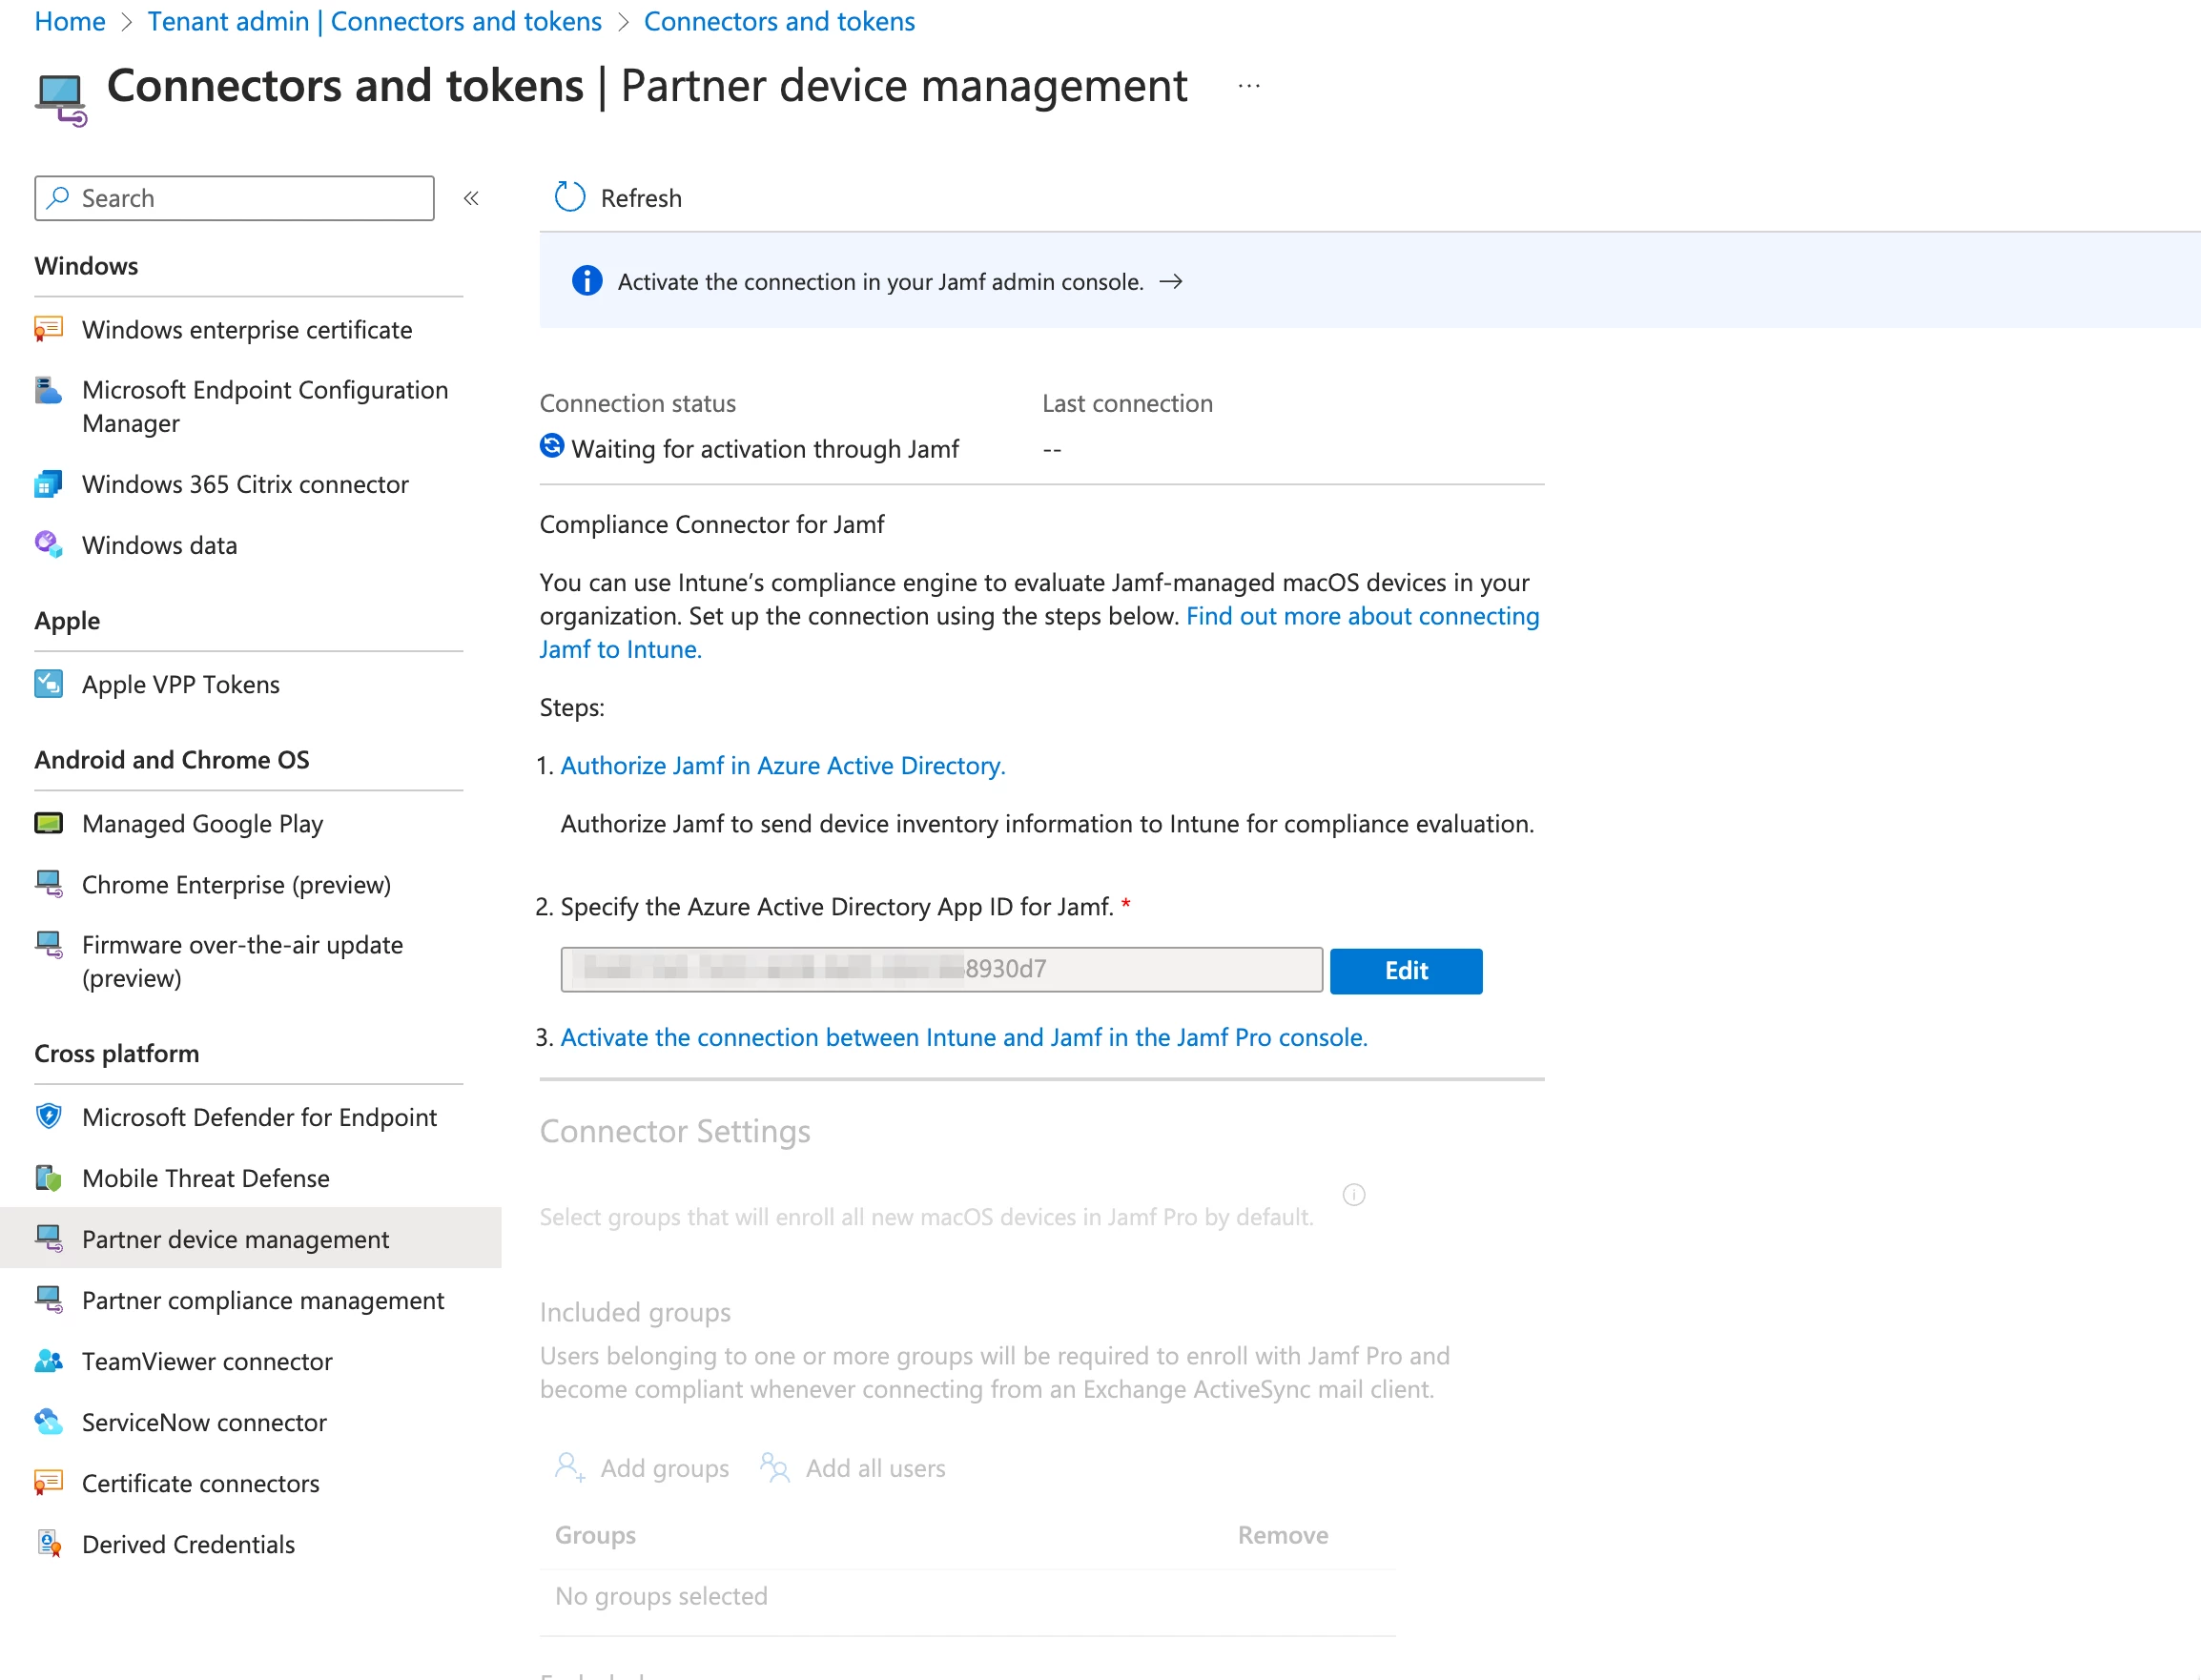Image resolution: width=2201 pixels, height=1680 pixels.
Task: Click the Certificate connectors icon
Action: (48, 1482)
